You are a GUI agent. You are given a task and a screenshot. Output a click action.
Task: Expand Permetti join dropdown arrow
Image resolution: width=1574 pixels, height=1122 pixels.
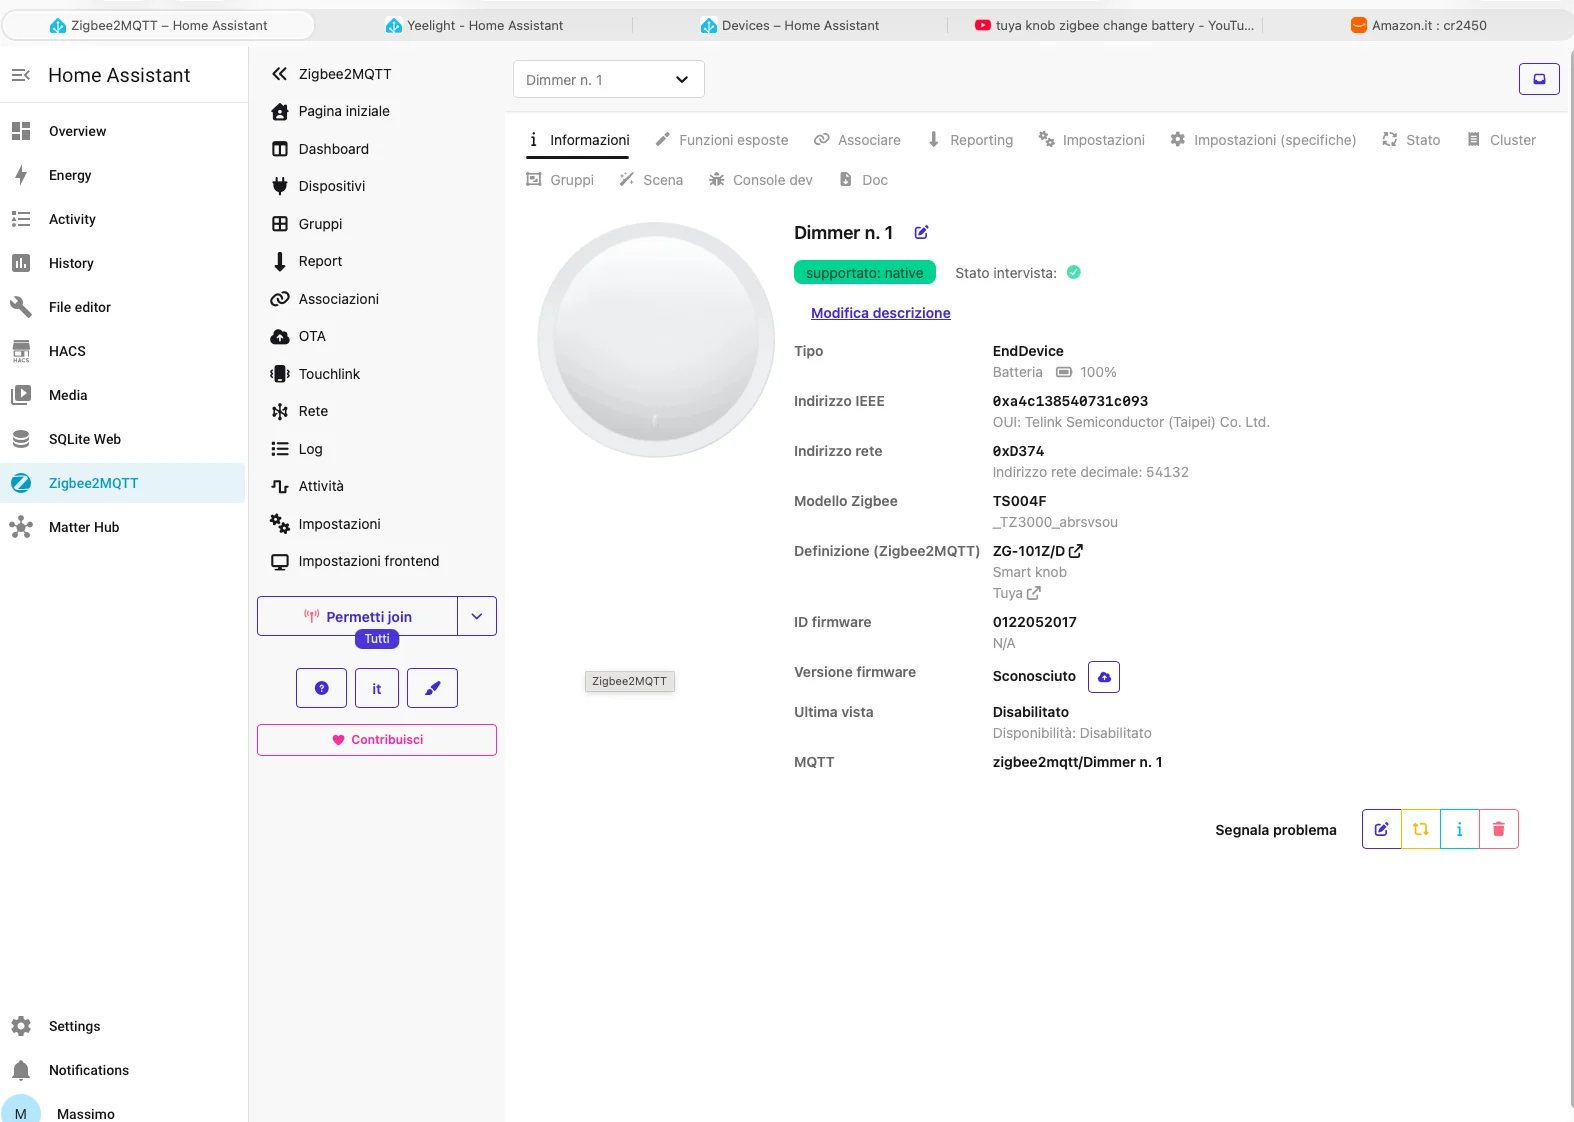[477, 616]
